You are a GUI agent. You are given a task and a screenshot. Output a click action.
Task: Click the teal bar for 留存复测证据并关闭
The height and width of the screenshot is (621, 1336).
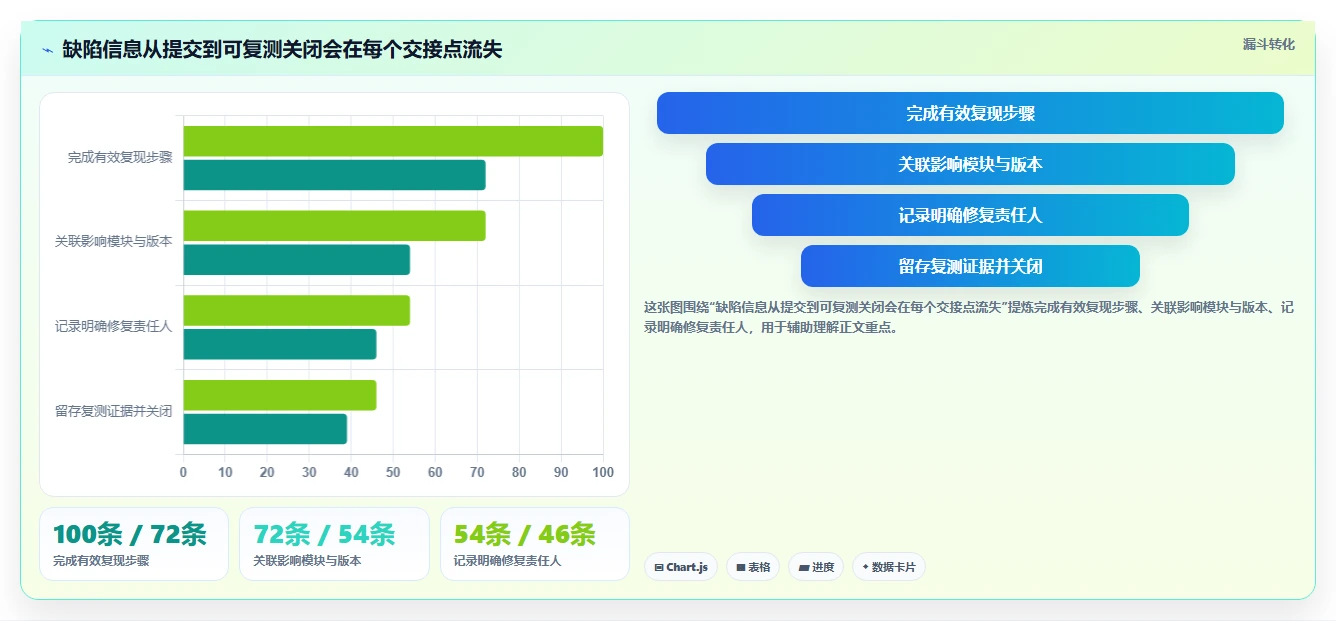(265, 429)
